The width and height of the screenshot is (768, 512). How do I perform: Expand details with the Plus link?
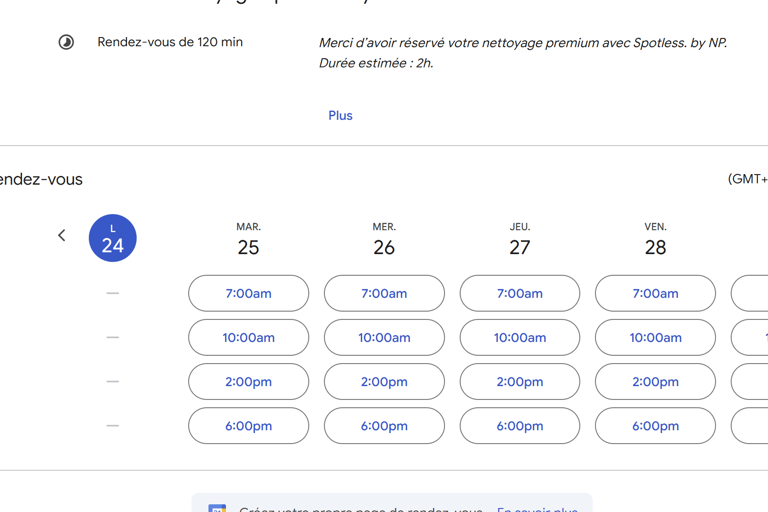pyautogui.click(x=340, y=115)
